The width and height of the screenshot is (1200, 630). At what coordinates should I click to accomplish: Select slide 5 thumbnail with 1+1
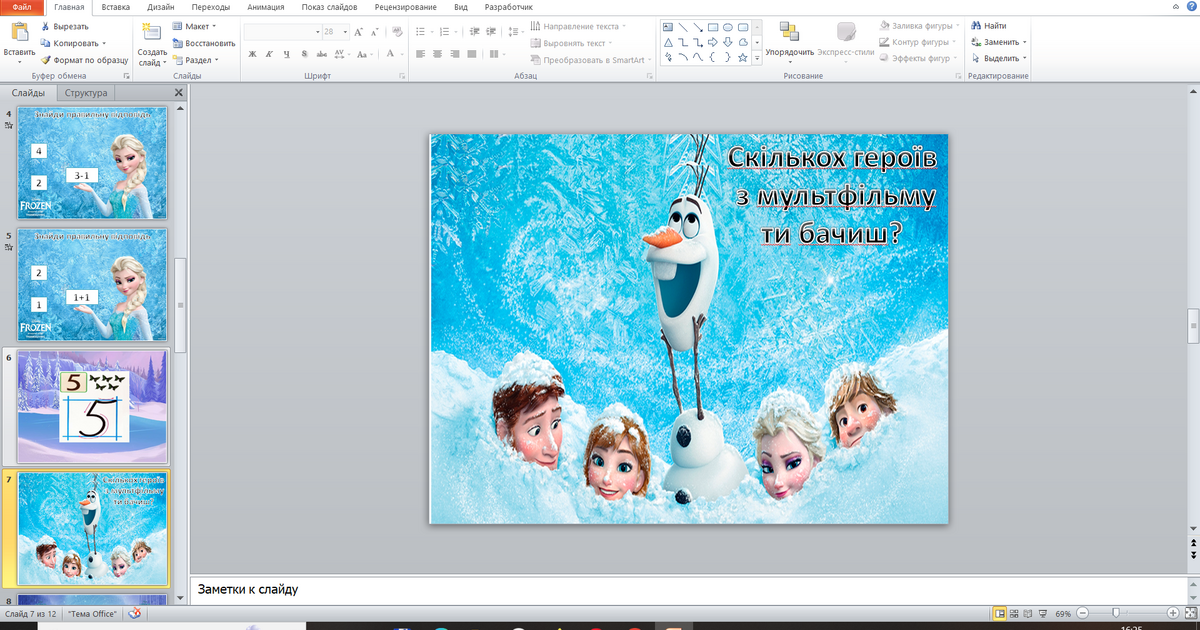(93, 285)
